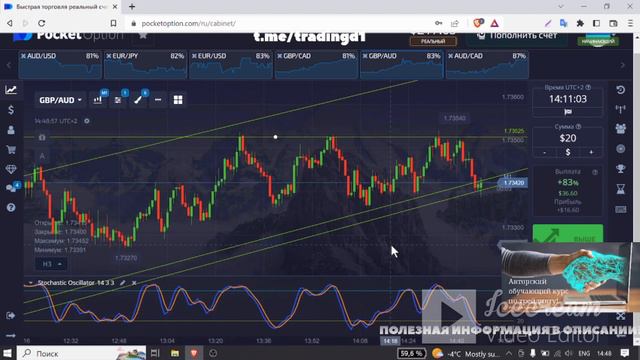Open the profile sidebar icon
The height and width of the screenshot is (360, 640).
pos(11,130)
